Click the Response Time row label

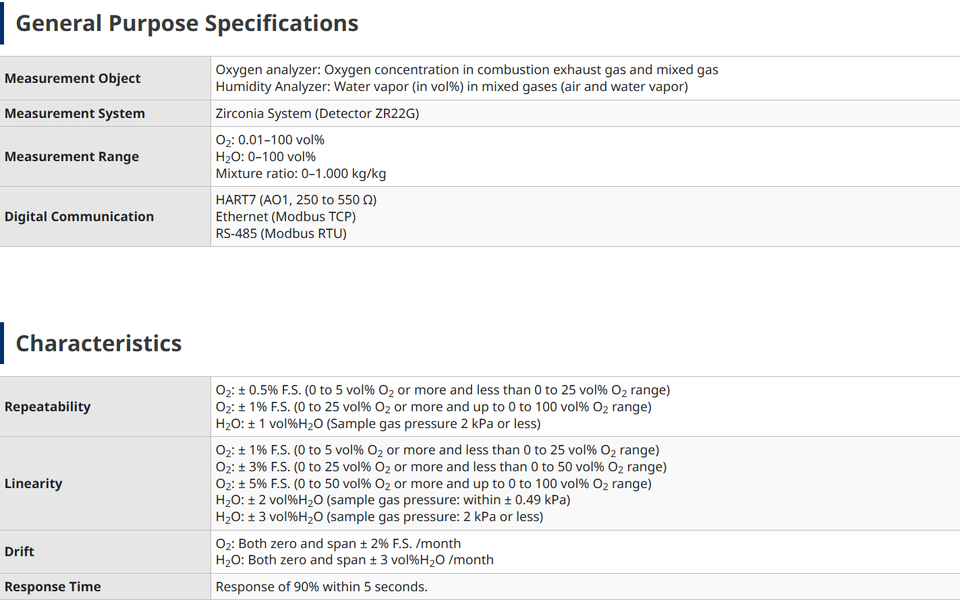point(53,587)
